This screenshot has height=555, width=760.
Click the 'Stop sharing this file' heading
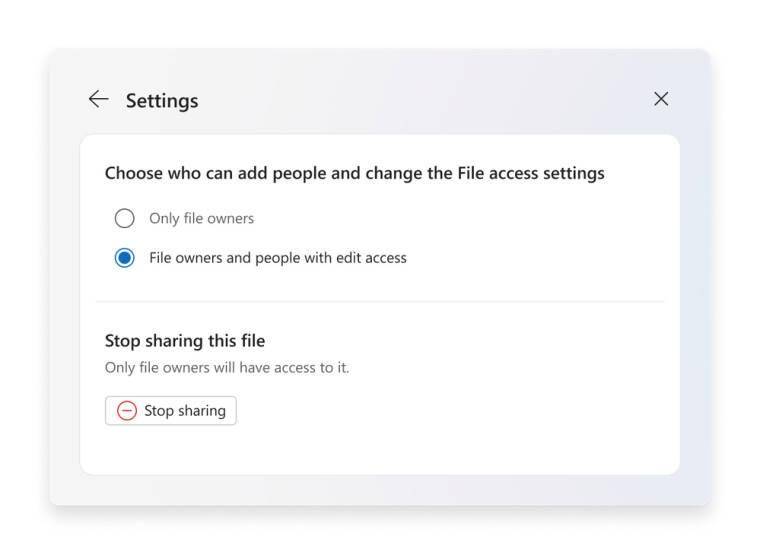point(185,341)
